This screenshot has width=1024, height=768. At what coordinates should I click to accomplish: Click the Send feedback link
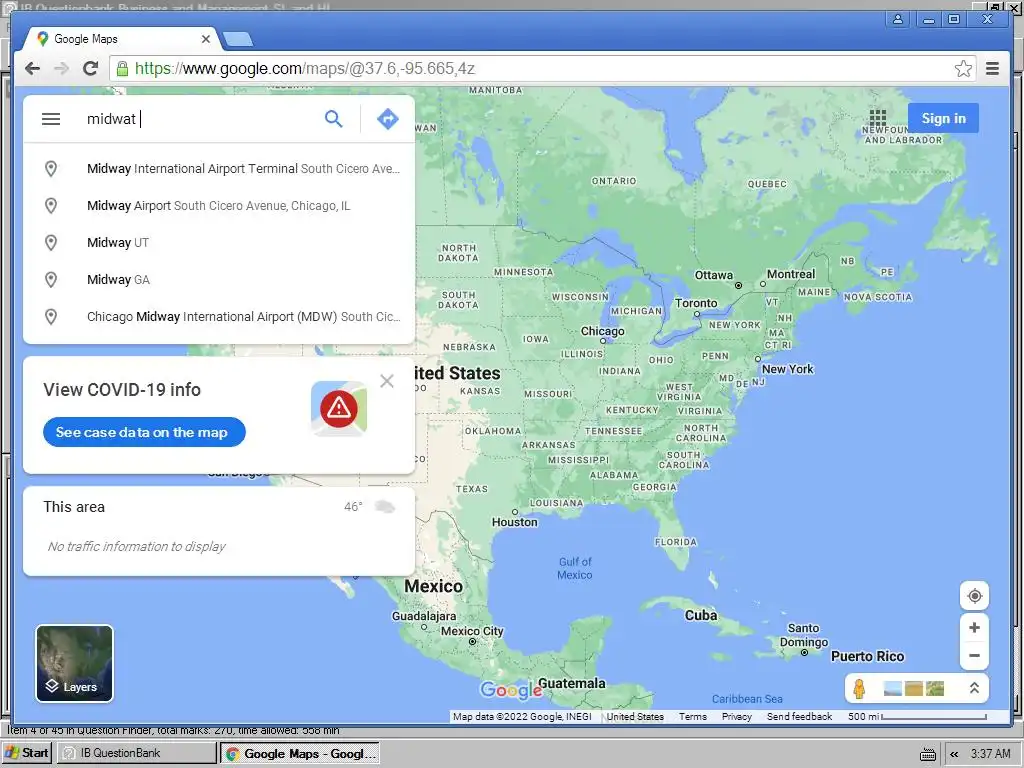[799, 716]
